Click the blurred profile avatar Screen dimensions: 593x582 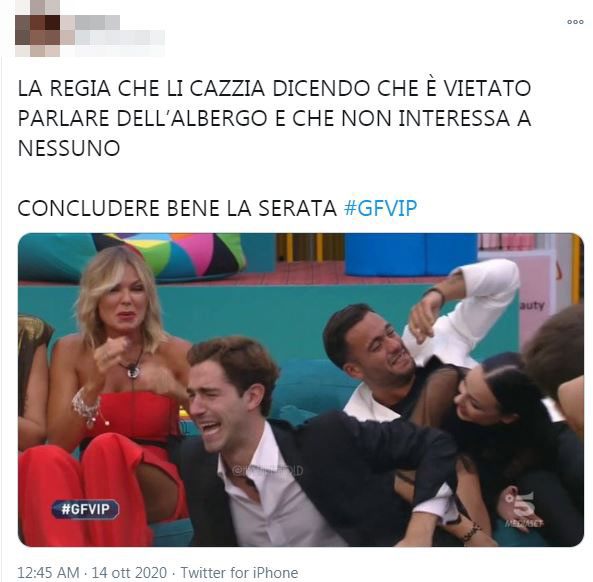coord(37,28)
